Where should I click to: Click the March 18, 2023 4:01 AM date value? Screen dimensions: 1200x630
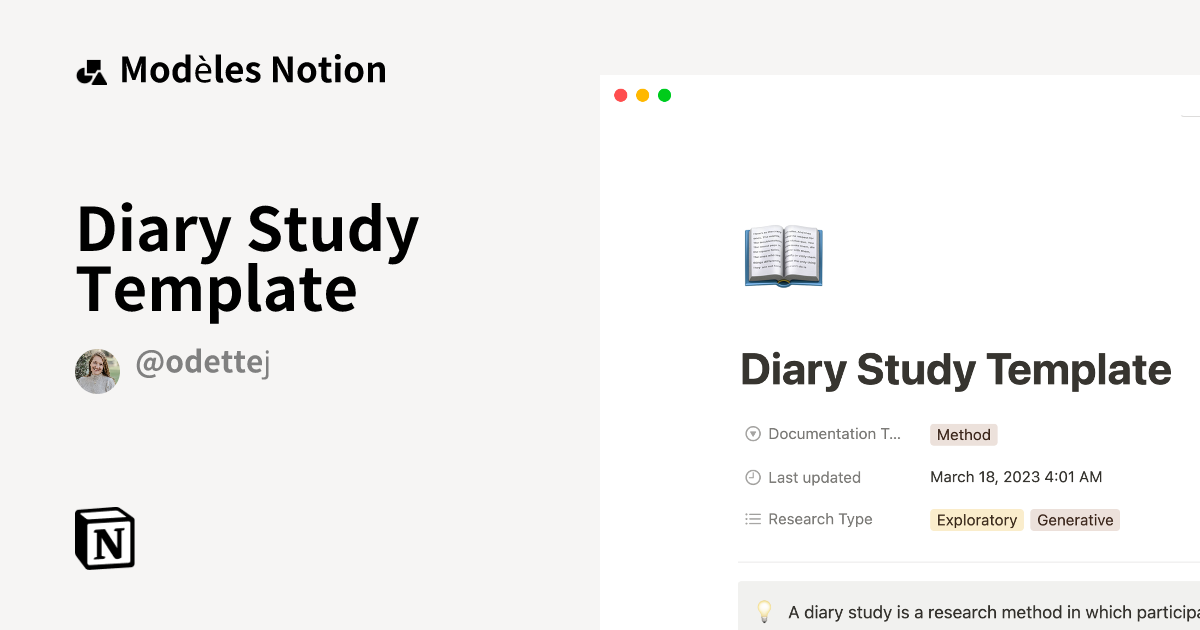(1016, 477)
